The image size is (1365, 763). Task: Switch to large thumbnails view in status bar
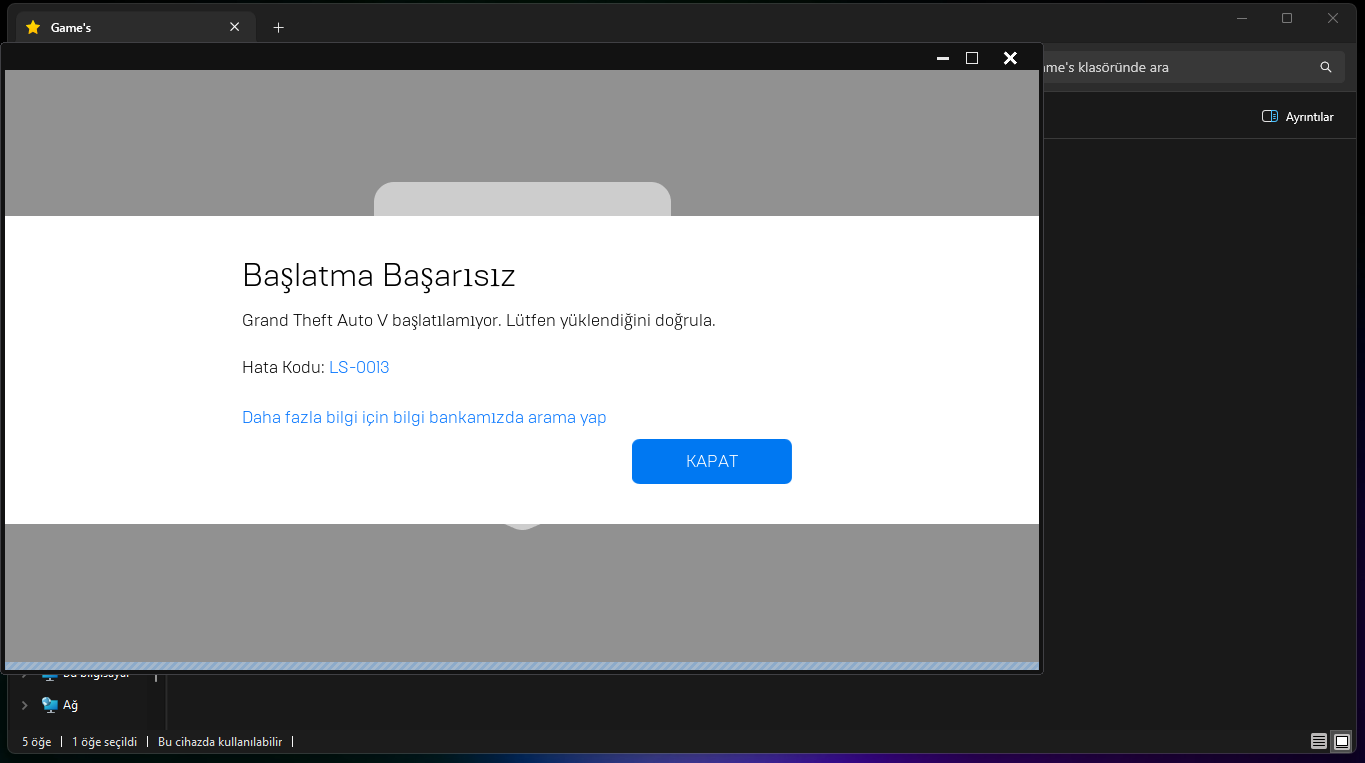pos(1341,741)
